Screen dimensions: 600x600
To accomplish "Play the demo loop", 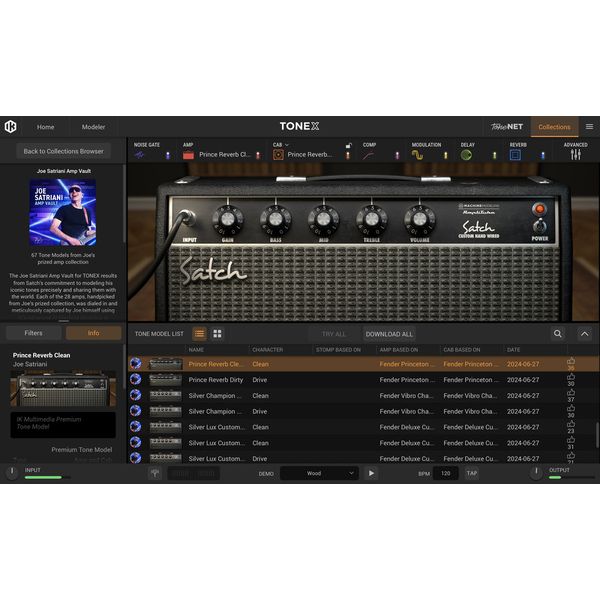I will pos(371,473).
